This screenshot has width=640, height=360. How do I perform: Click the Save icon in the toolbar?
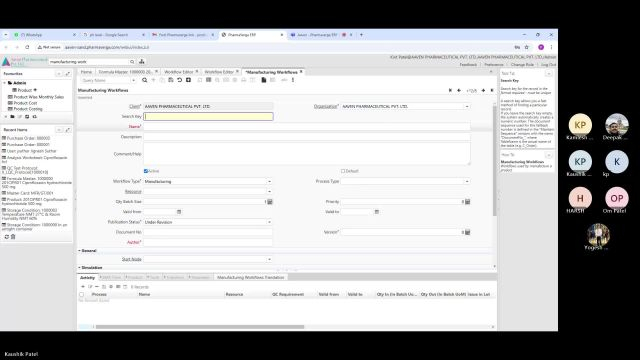tap(171, 80)
